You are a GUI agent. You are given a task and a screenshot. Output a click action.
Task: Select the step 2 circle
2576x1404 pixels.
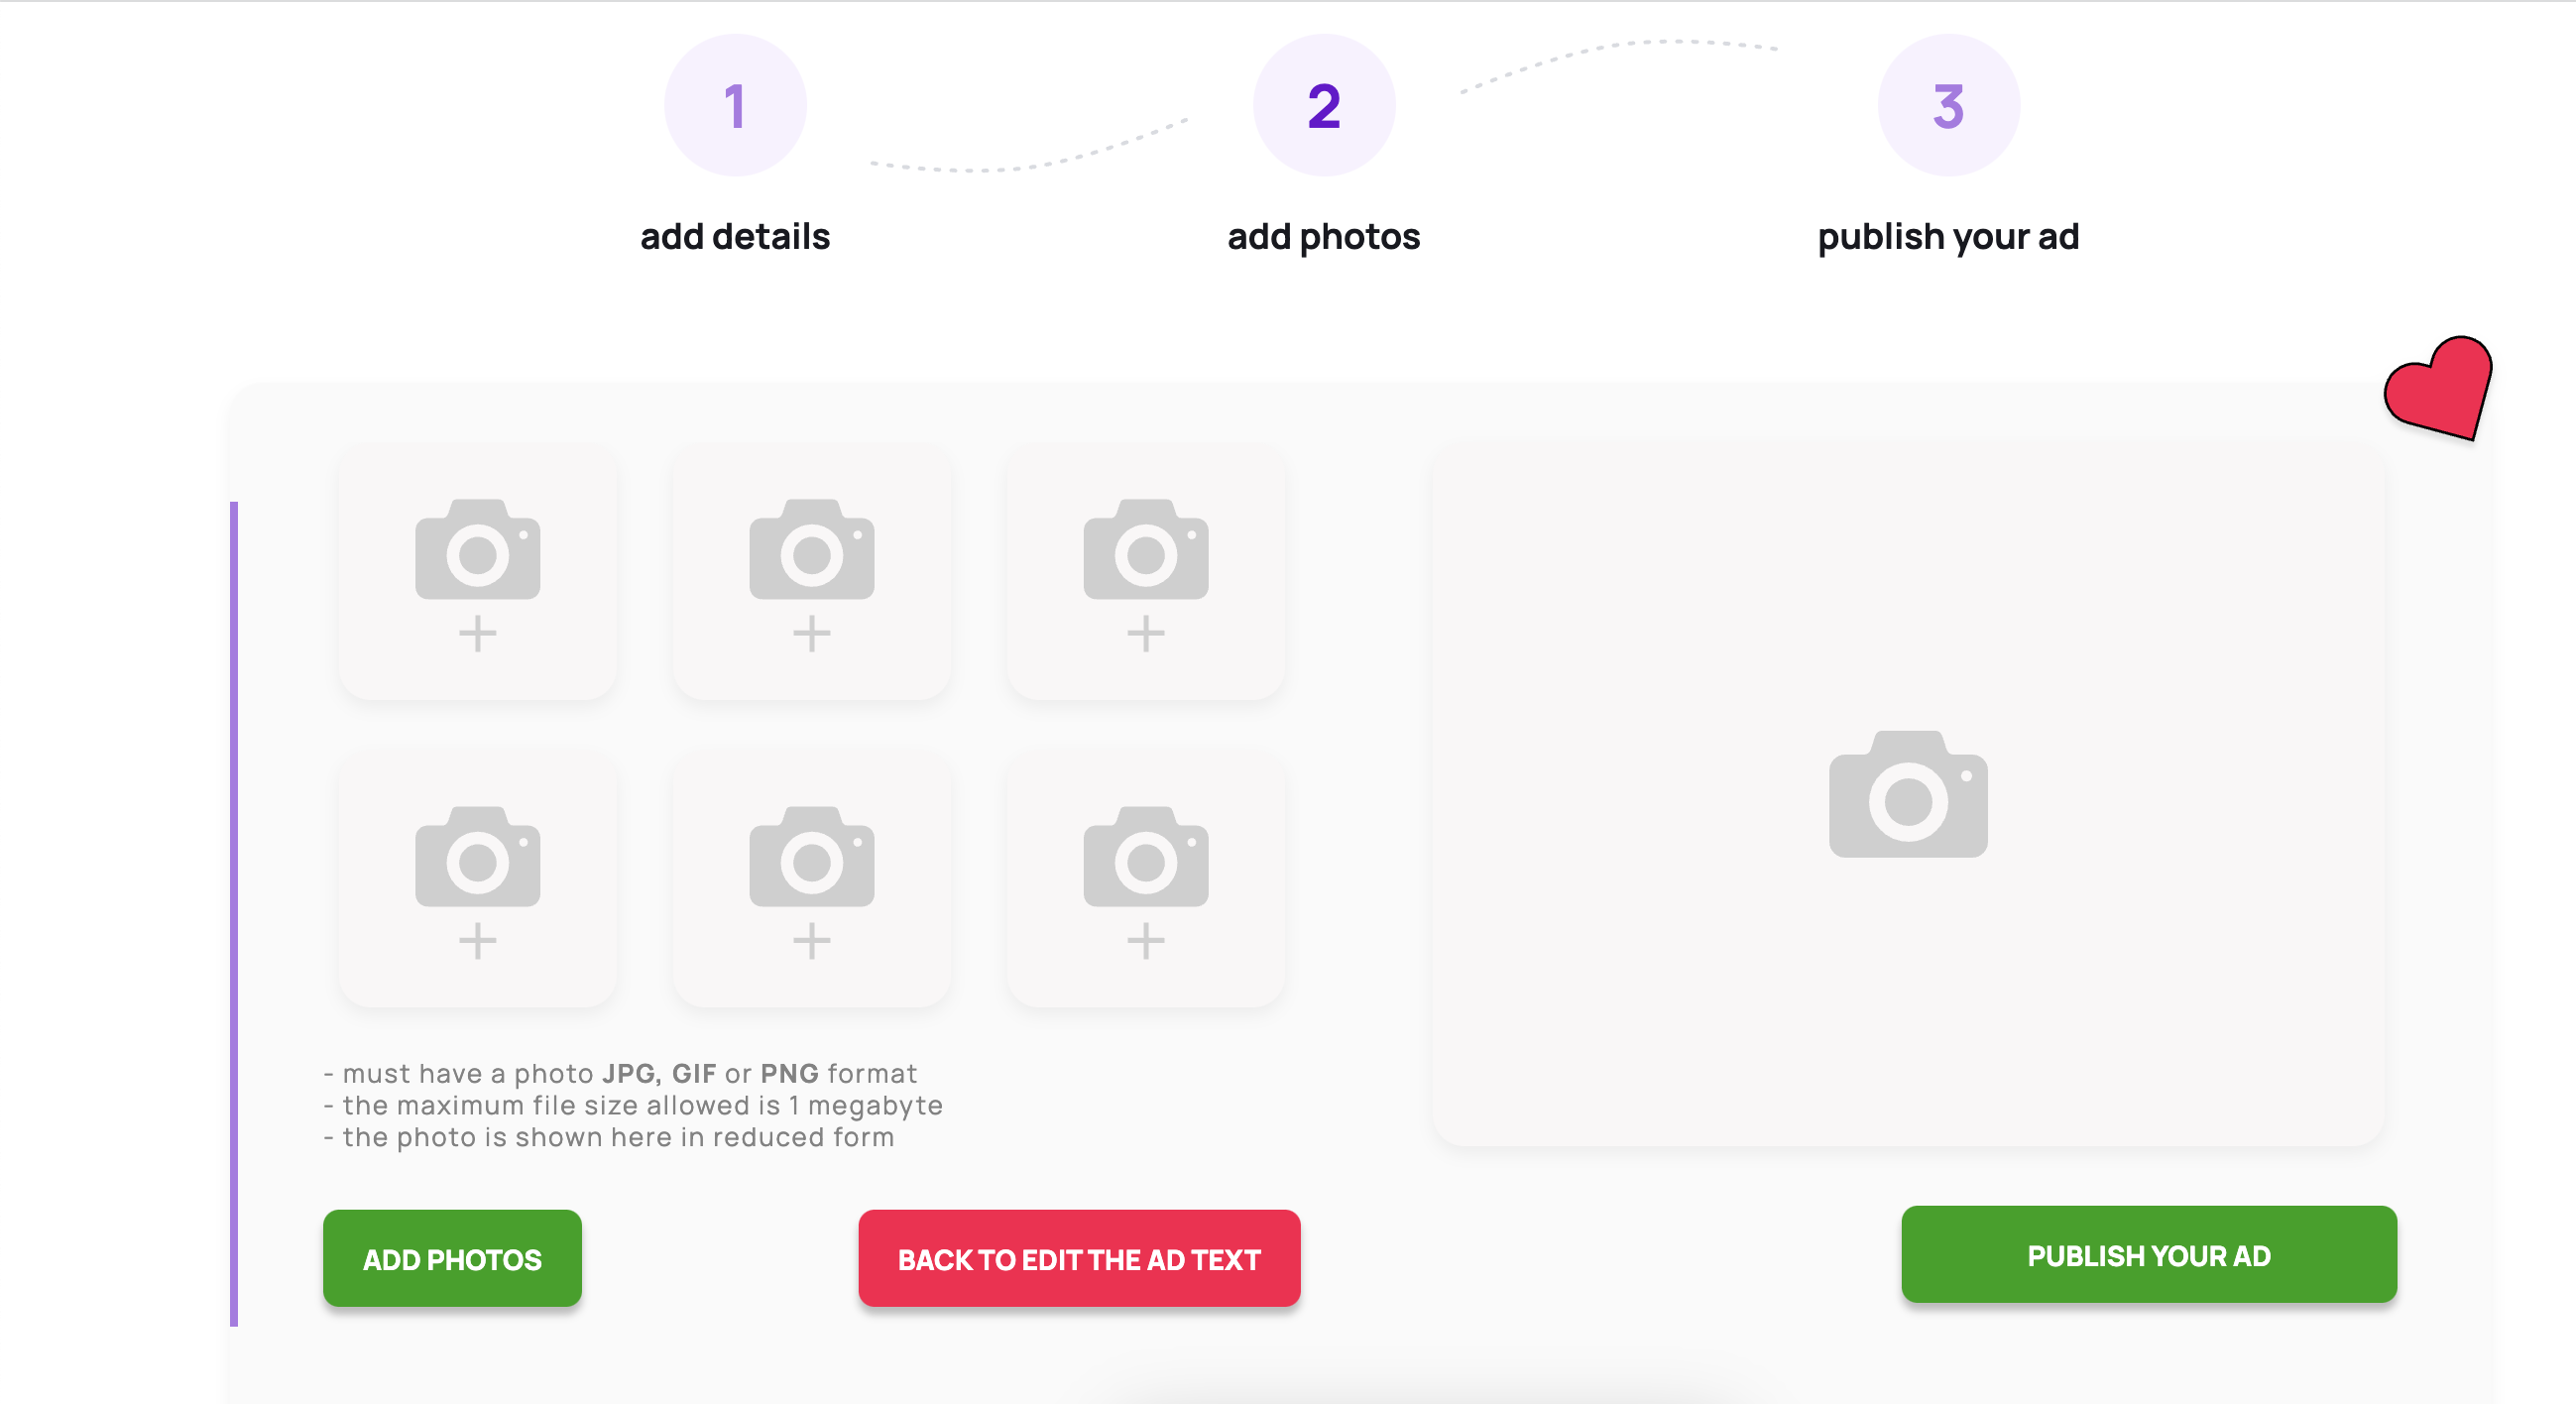[x=1324, y=105]
